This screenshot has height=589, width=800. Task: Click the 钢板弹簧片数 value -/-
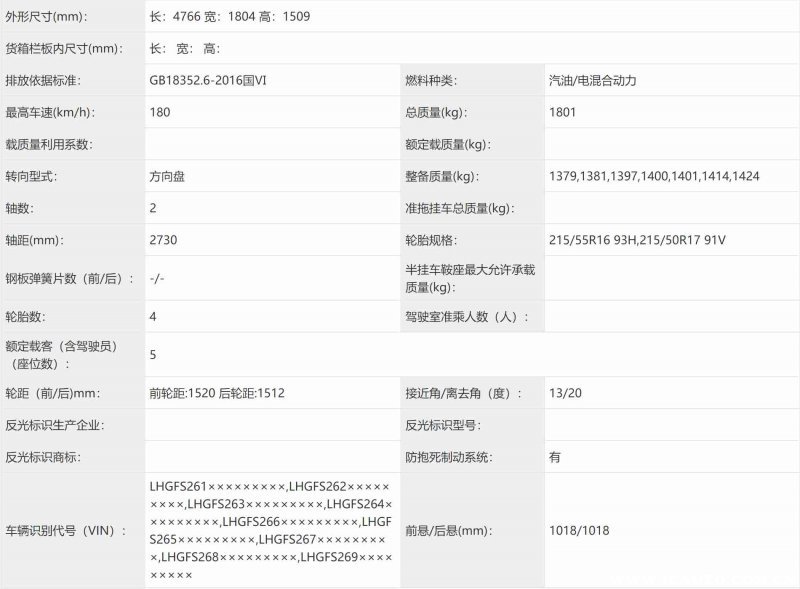tap(157, 279)
